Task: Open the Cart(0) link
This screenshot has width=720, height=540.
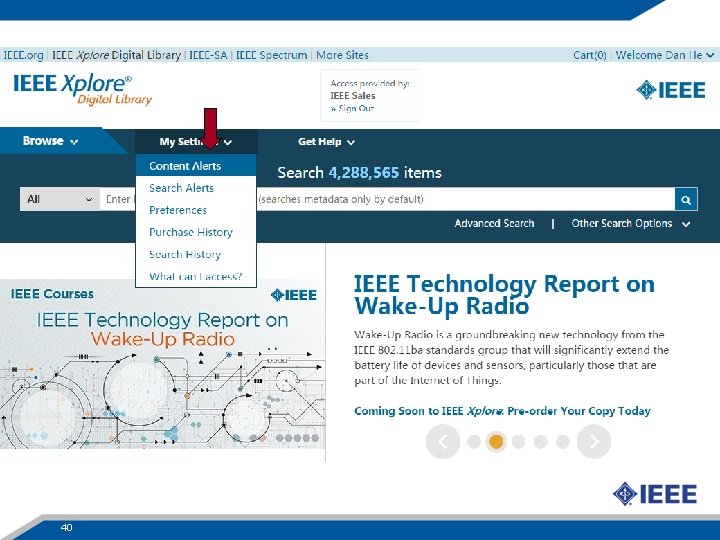Action: [x=590, y=55]
